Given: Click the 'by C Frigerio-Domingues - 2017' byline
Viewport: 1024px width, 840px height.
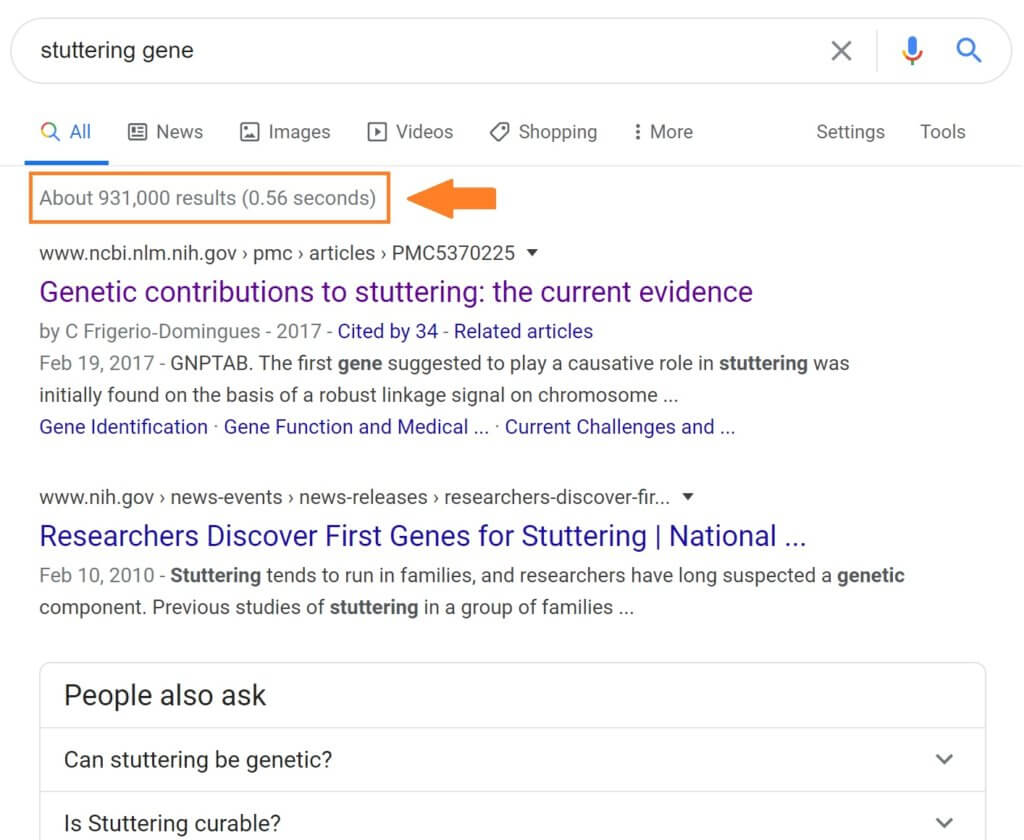Looking at the screenshot, I should [x=180, y=331].
